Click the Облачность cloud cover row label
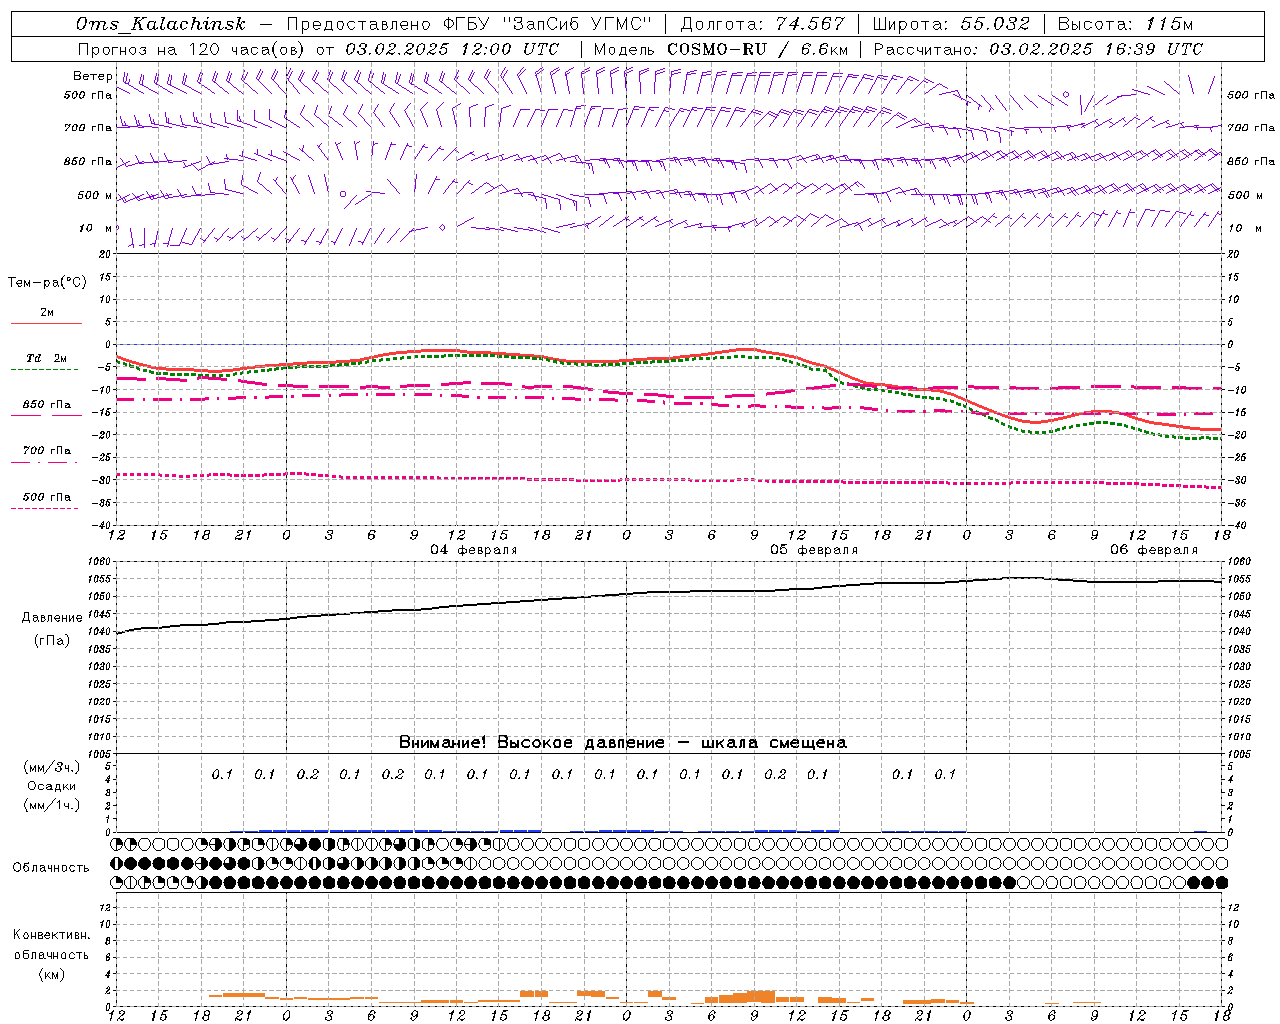The height and width of the screenshot is (1024, 1280). (51, 868)
